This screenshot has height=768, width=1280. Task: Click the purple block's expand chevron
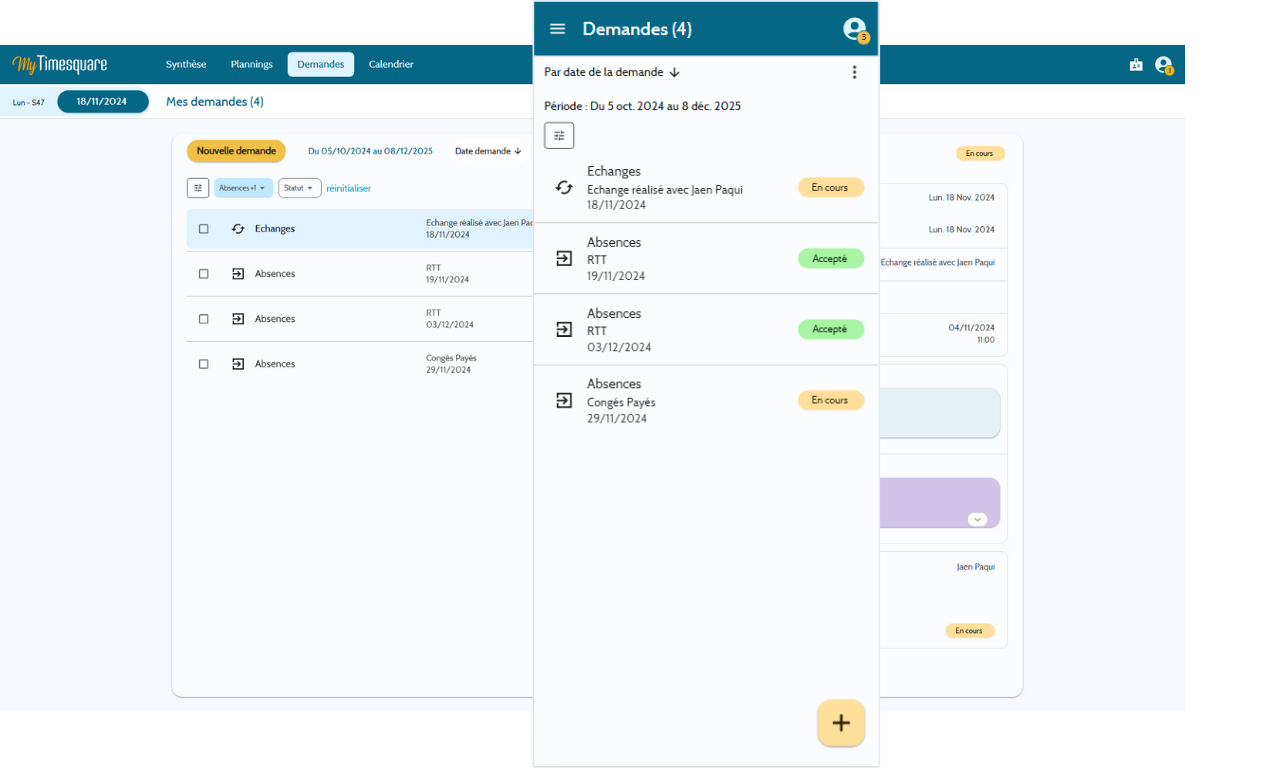coord(978,519)
